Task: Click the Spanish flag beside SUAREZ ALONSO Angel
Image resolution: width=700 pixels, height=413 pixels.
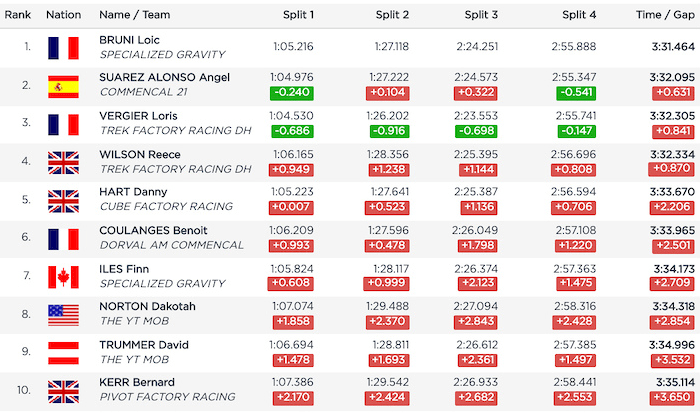Action: 63,85
